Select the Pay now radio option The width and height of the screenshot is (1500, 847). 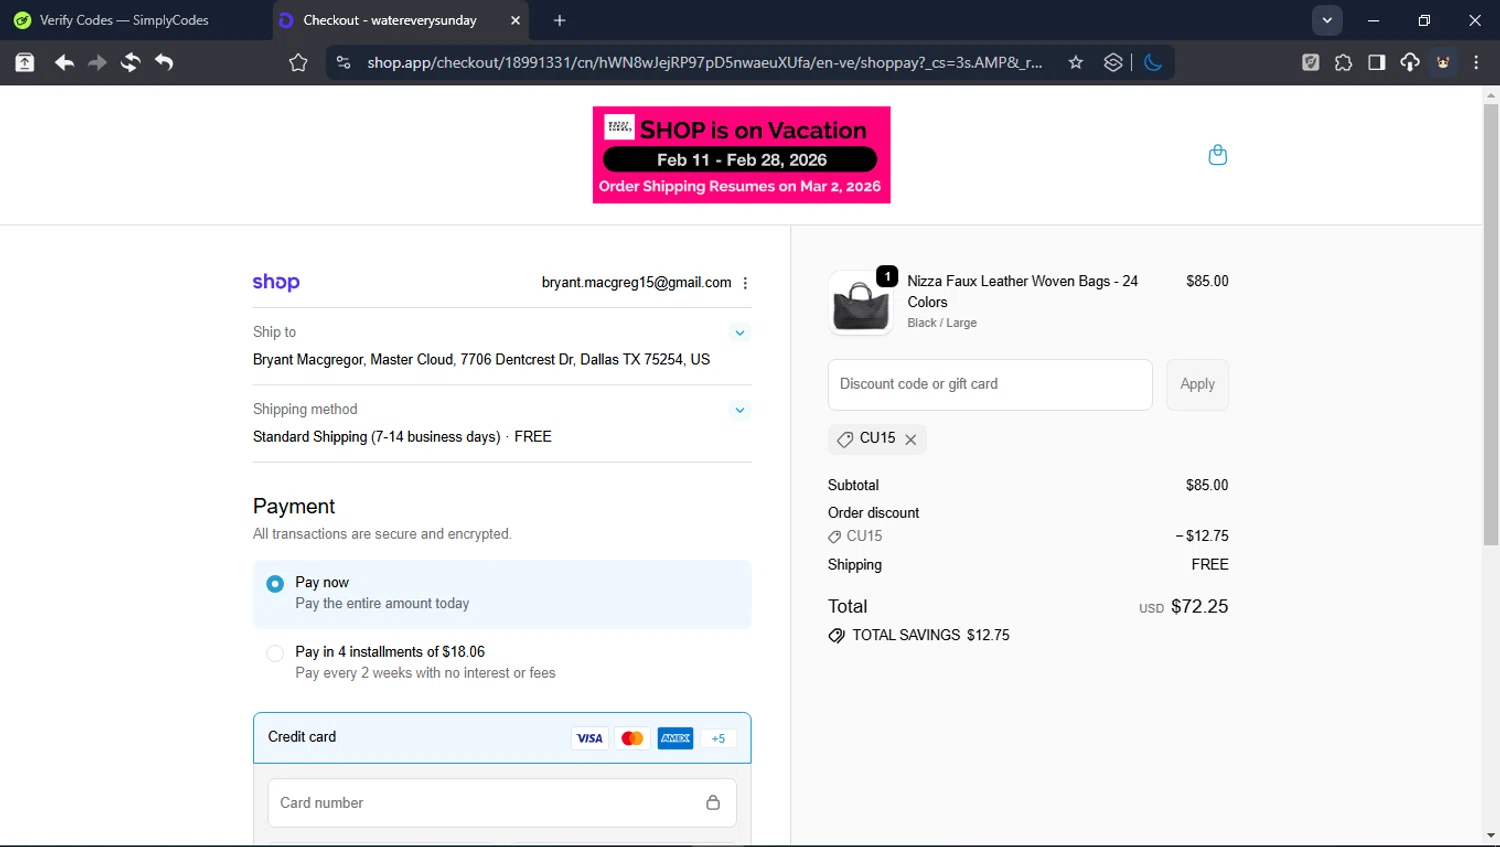pyautogui.click(x=275, y=583)
